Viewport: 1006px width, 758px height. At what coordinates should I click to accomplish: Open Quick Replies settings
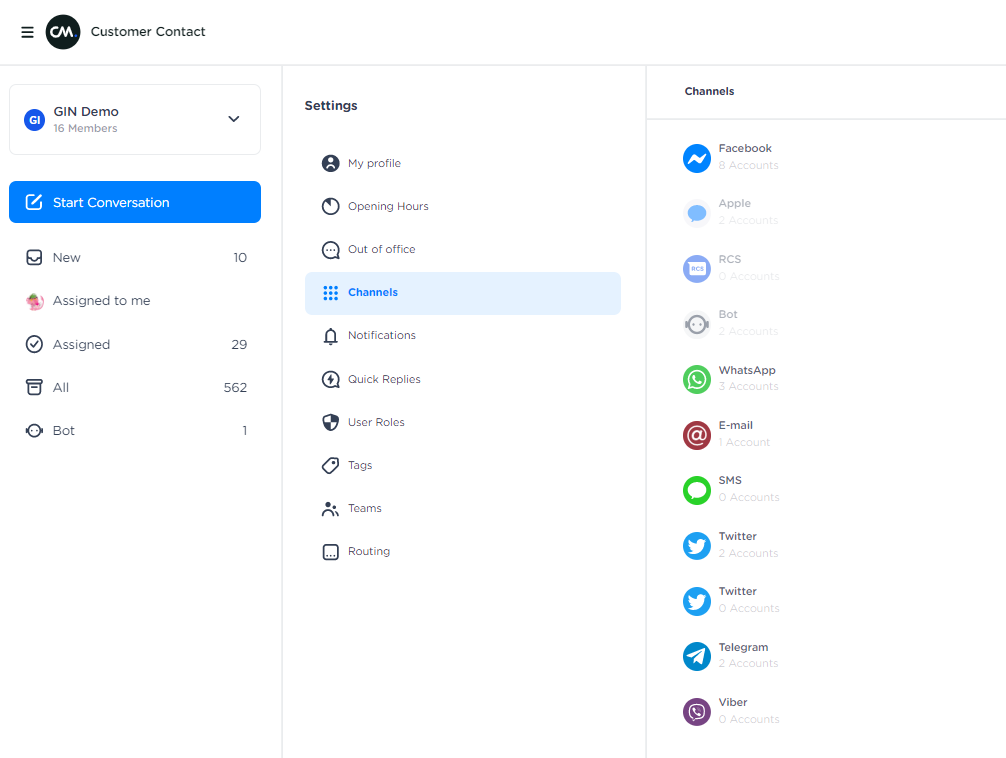click(384, 380)
